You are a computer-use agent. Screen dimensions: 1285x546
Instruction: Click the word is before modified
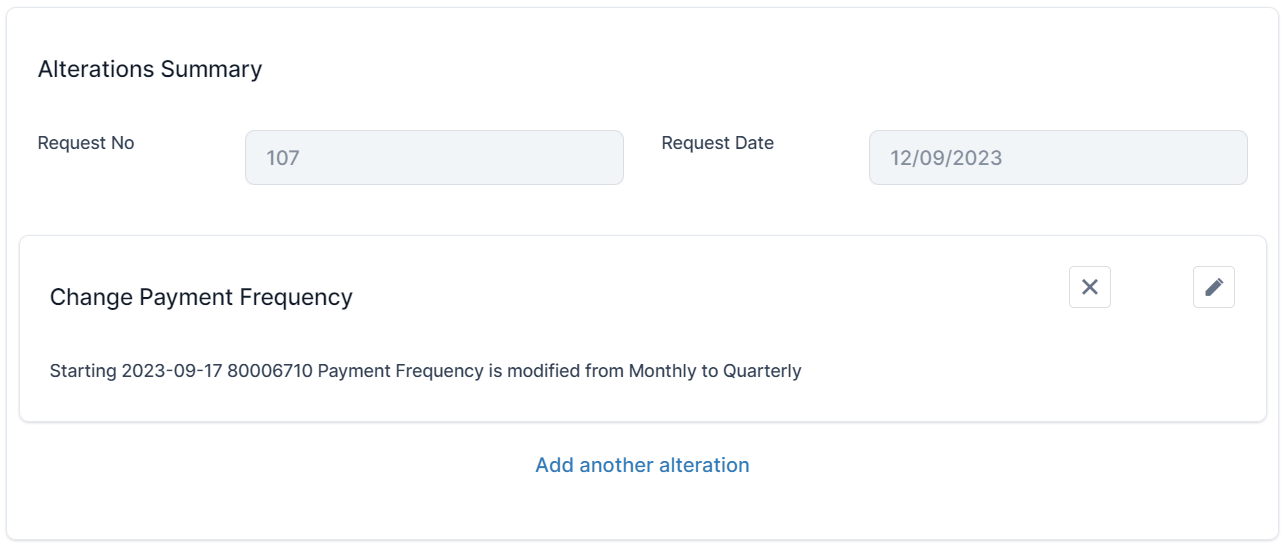(495, 371)
